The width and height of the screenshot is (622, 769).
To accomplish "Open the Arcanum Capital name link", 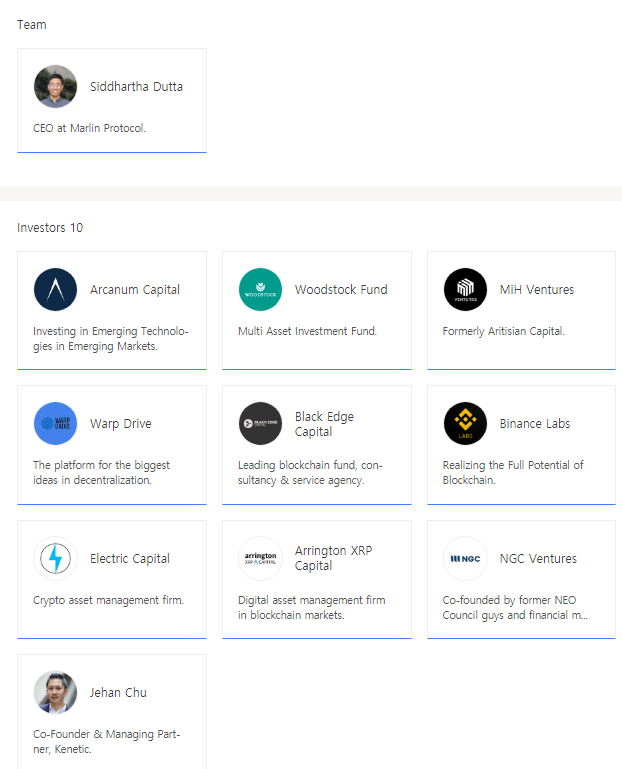I will (x=135, y=290).
